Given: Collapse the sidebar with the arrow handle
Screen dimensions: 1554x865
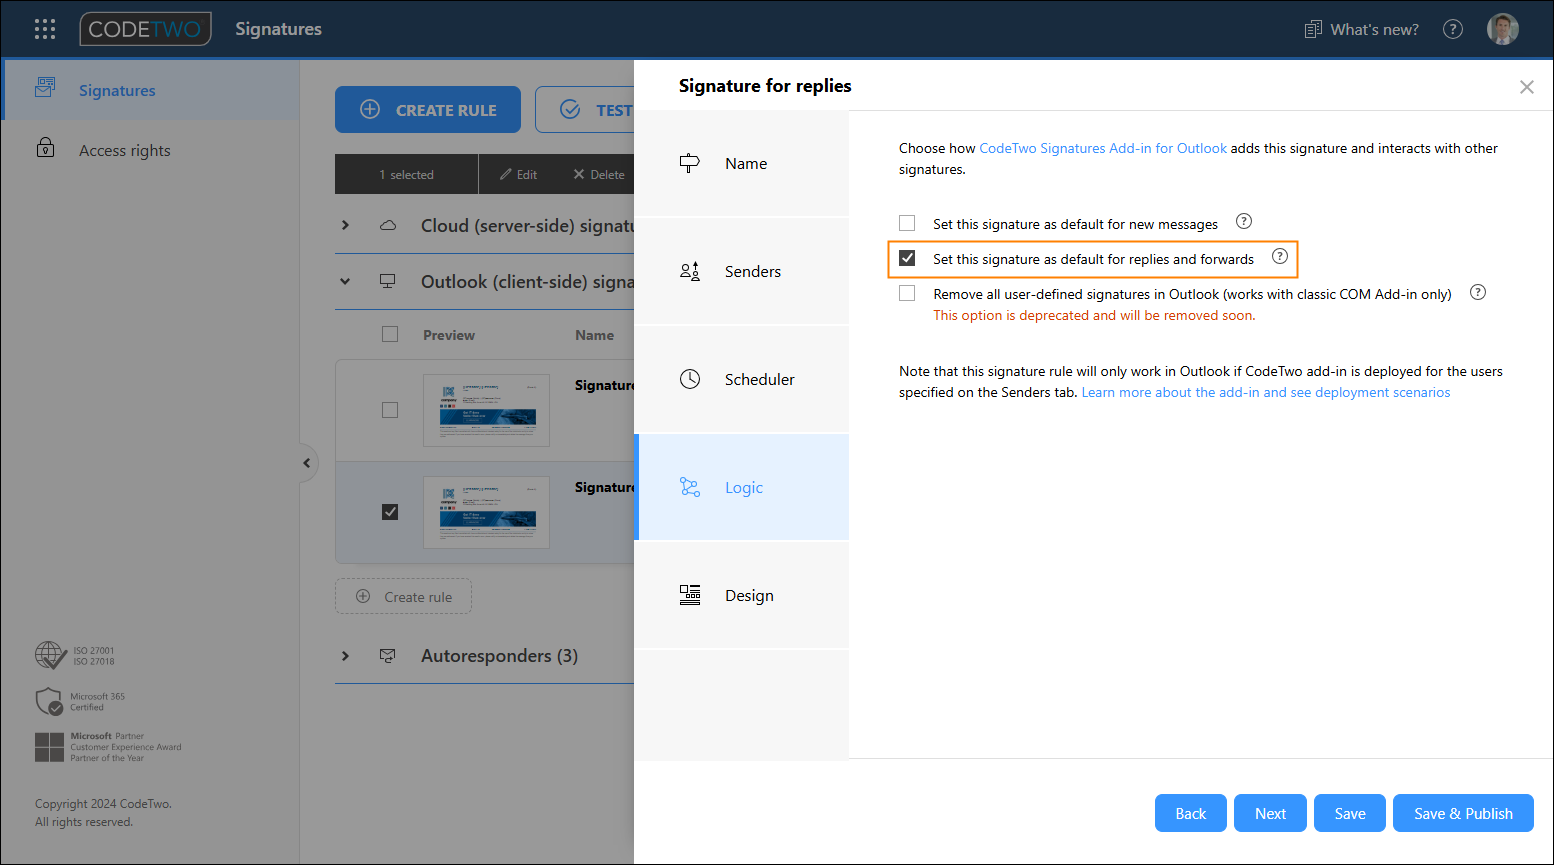Looking at the screenshot, I should (307, 463).
